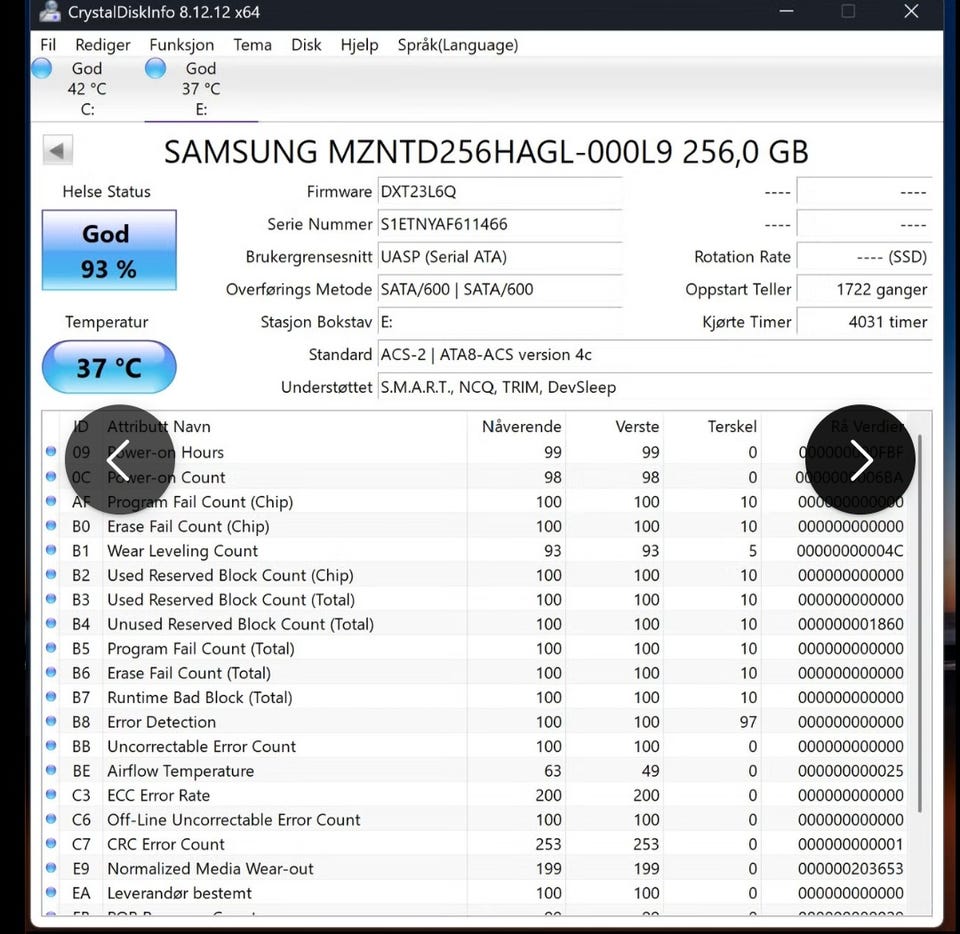Click the serial number field S1ETNYAF611466
This screenshot has height=934, width=960.
click(500, 224)
